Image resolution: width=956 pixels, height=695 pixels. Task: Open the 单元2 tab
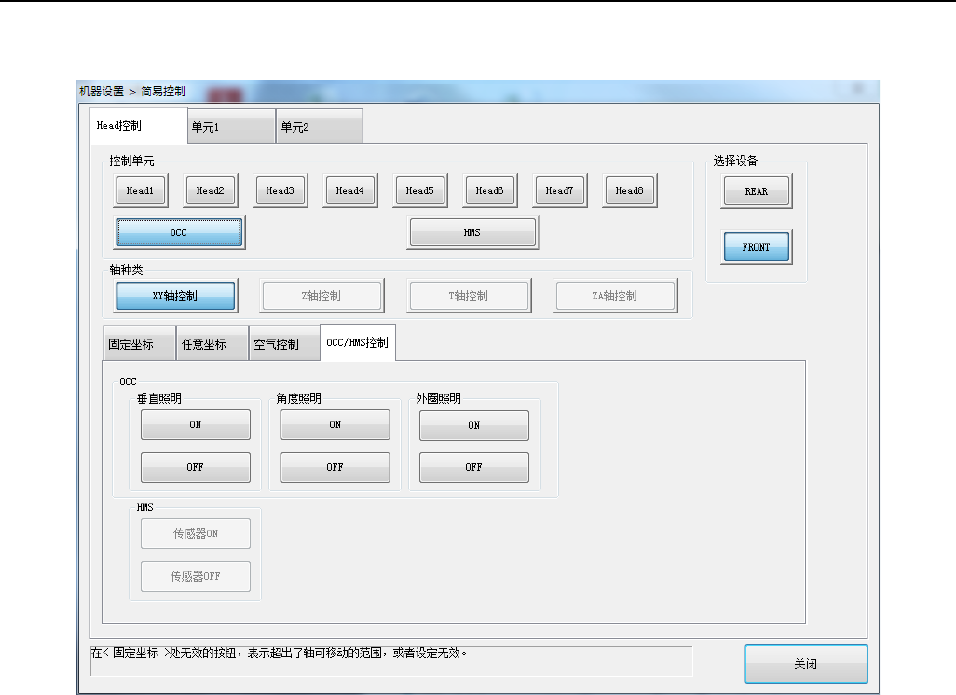click(319, 127)
